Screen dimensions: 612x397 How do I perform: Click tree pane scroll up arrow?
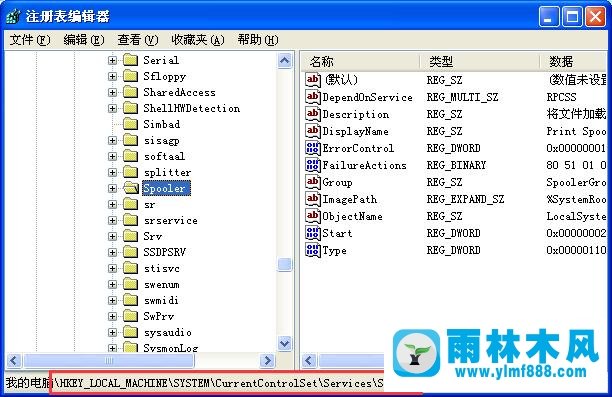tap(285, 60)
